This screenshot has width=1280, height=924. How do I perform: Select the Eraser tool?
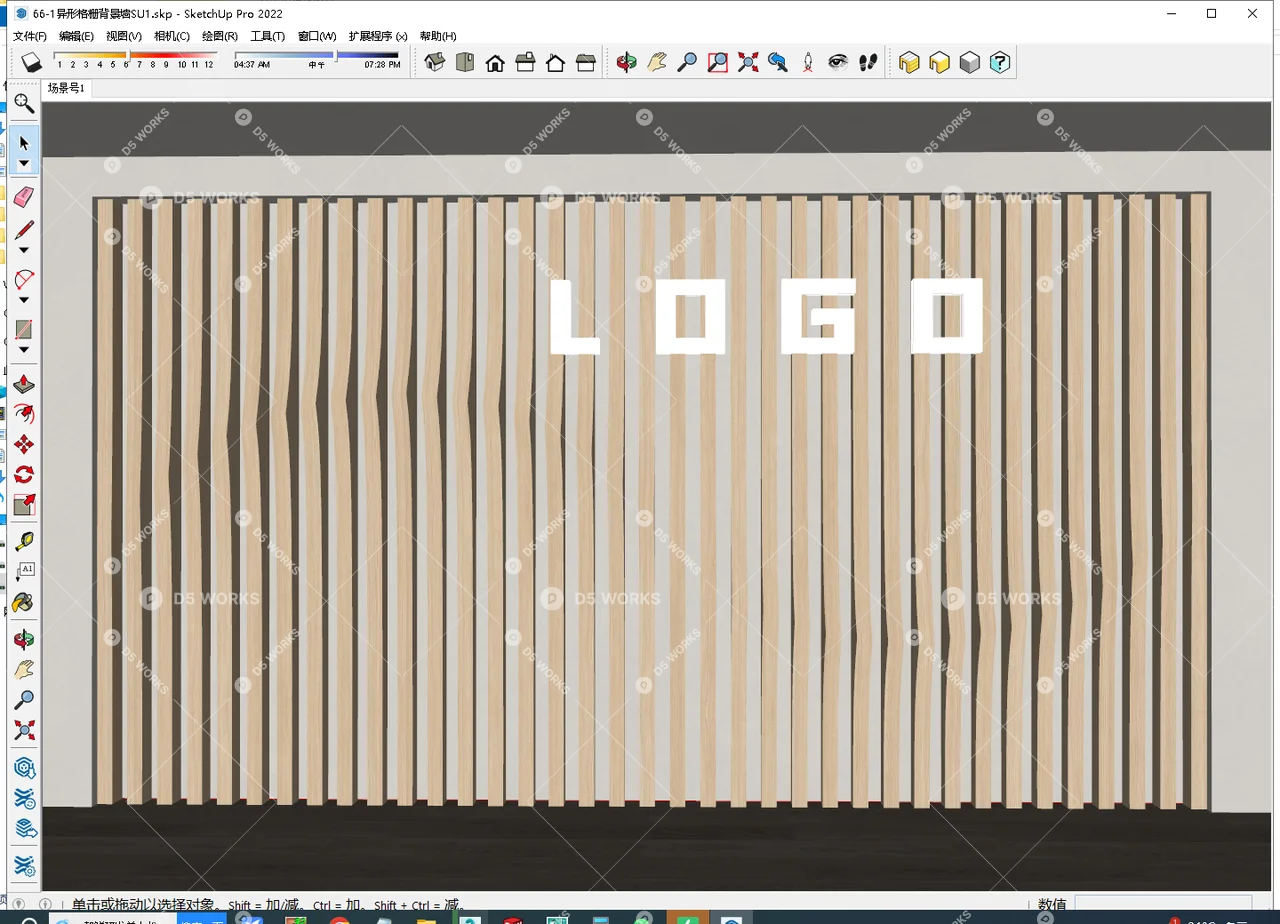tap(24, 196)
